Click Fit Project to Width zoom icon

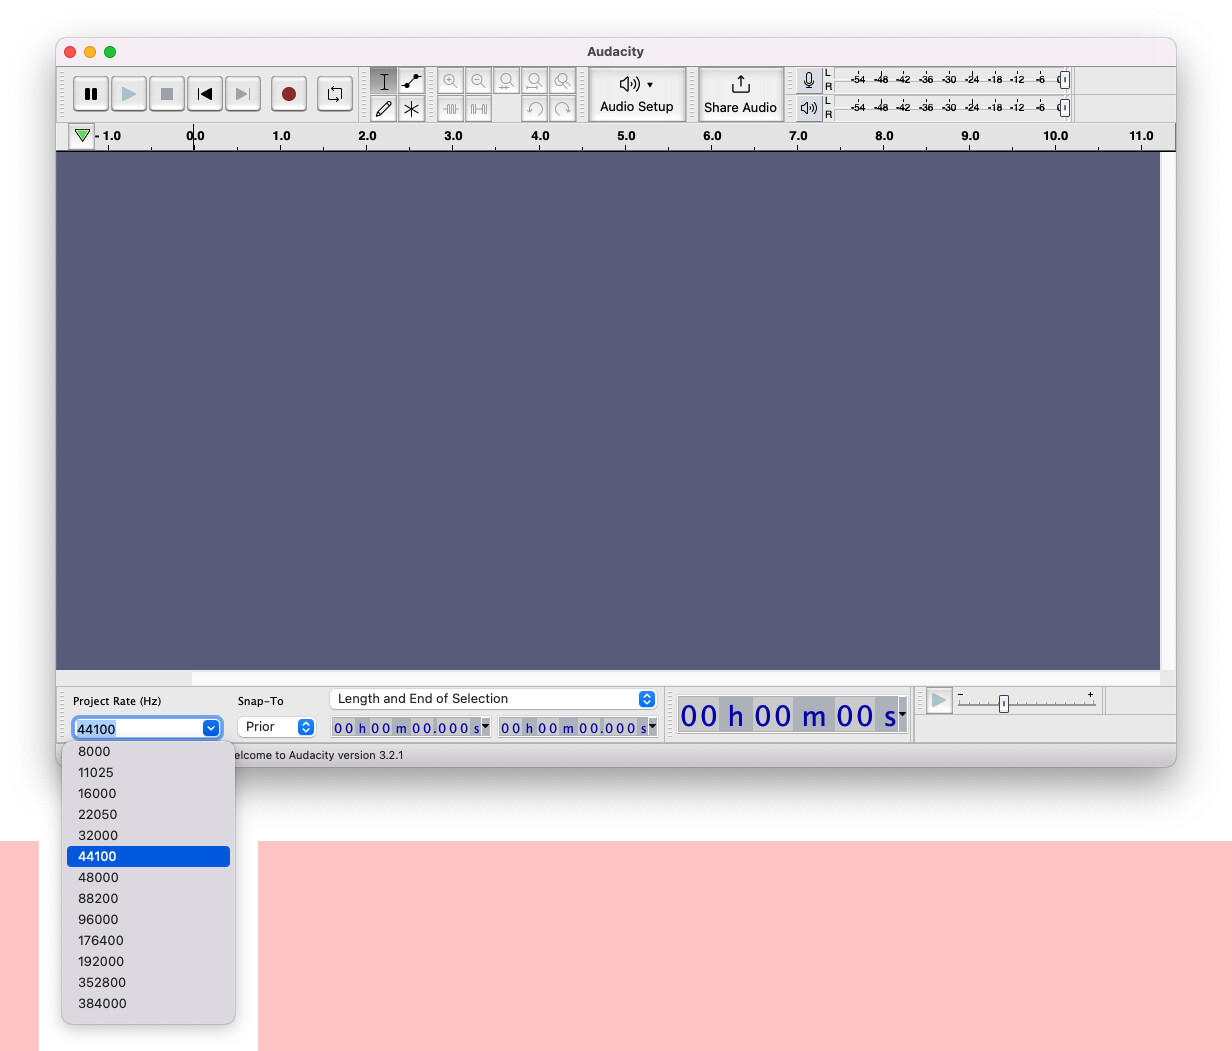point(535,81)
